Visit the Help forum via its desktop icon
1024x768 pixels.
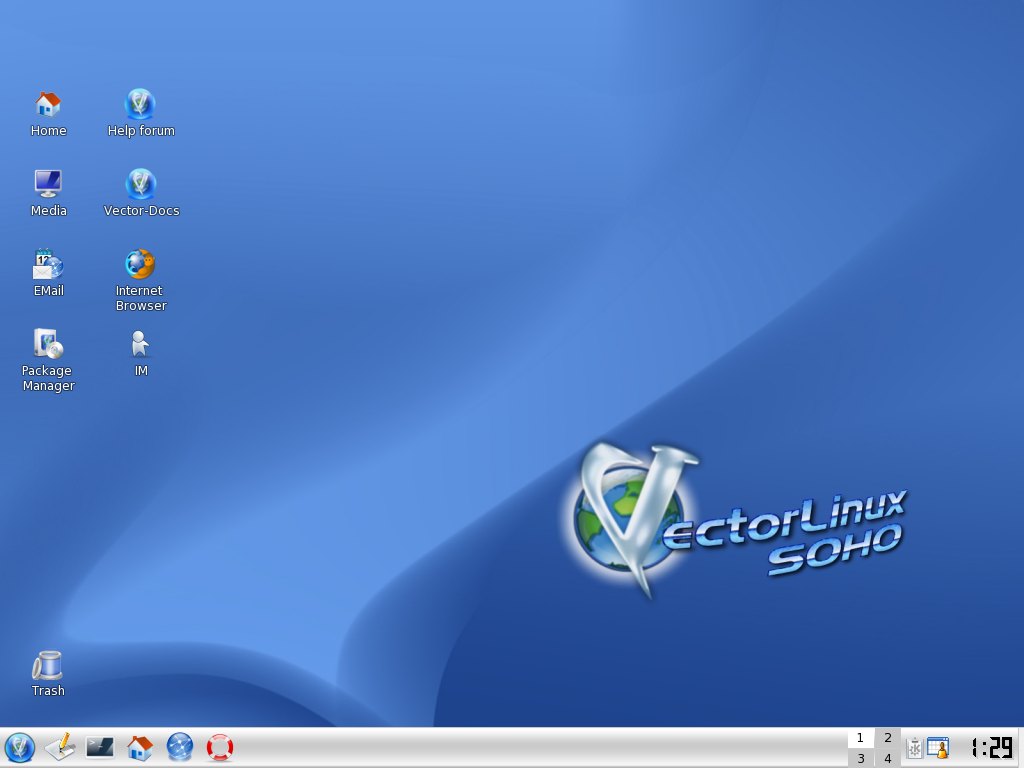point(140,105)
